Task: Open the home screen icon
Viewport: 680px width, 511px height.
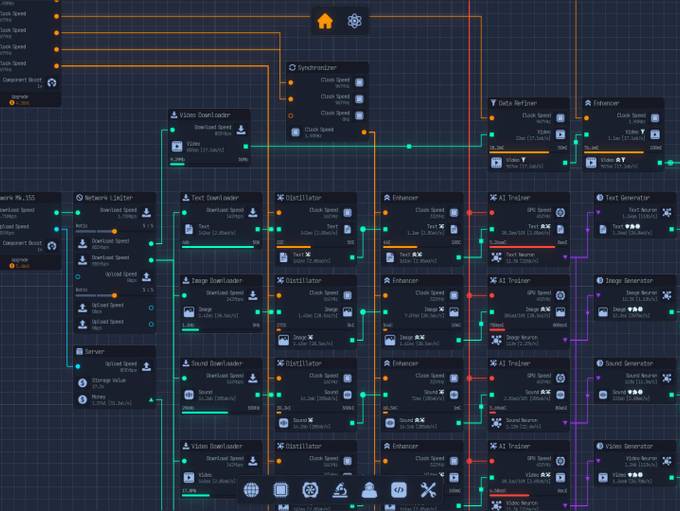Action: pos(325,21)
